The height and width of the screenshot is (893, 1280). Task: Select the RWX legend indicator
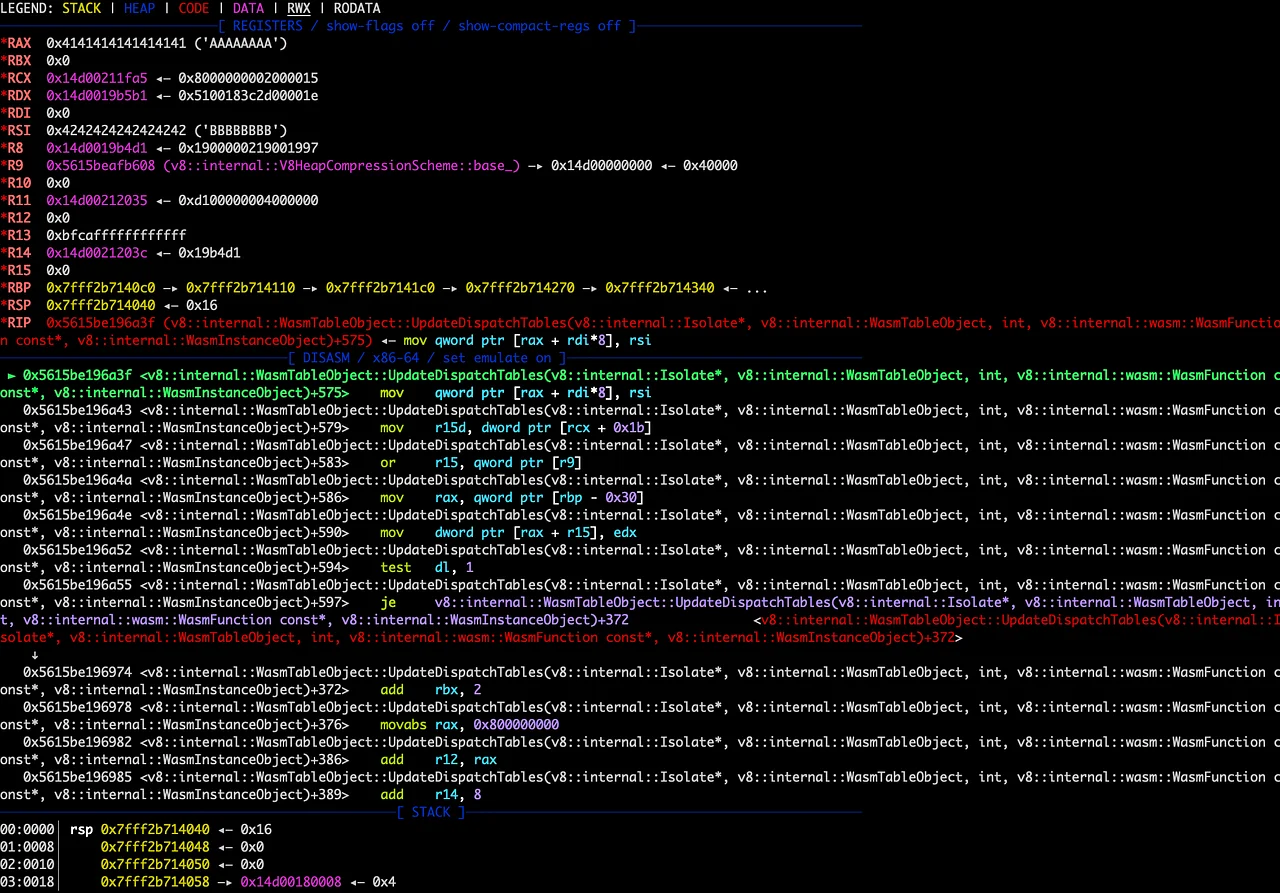pyautogui.click(x=298, y=8)
